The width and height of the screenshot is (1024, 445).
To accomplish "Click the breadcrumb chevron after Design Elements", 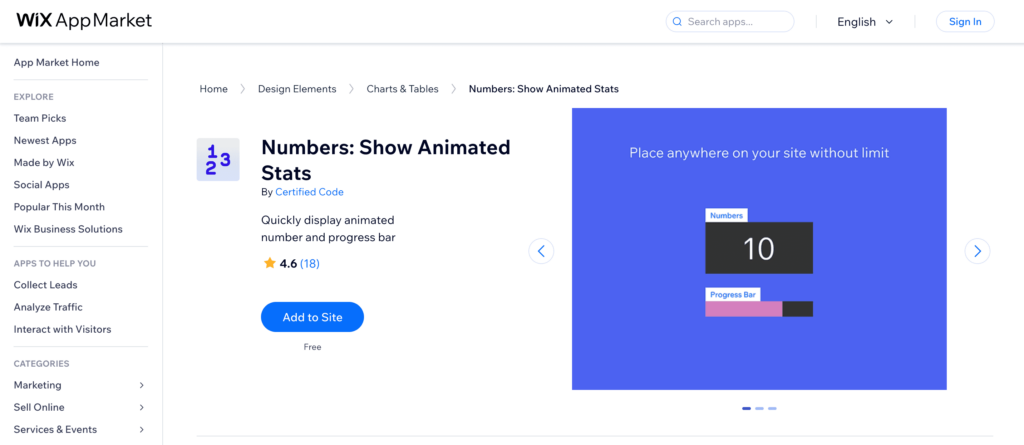I will (x=351, y=89).
